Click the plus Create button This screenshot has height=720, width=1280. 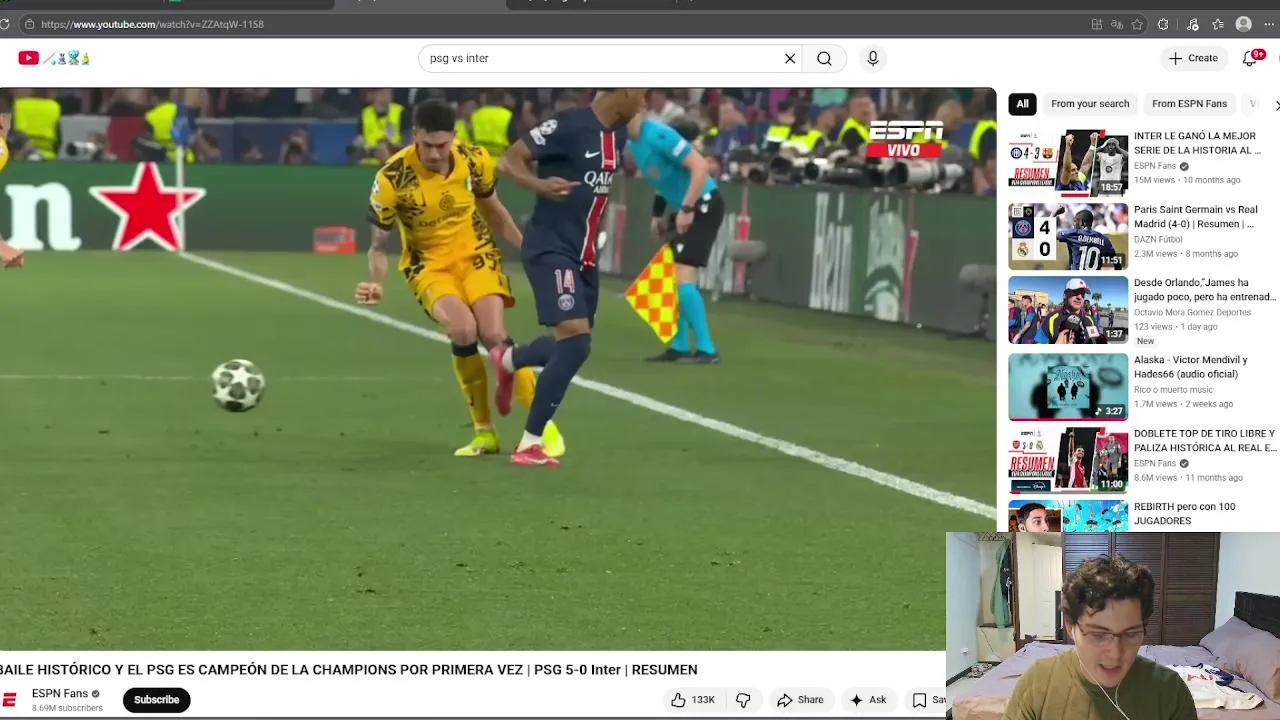pyautogui.click(x=1193, y=58)
